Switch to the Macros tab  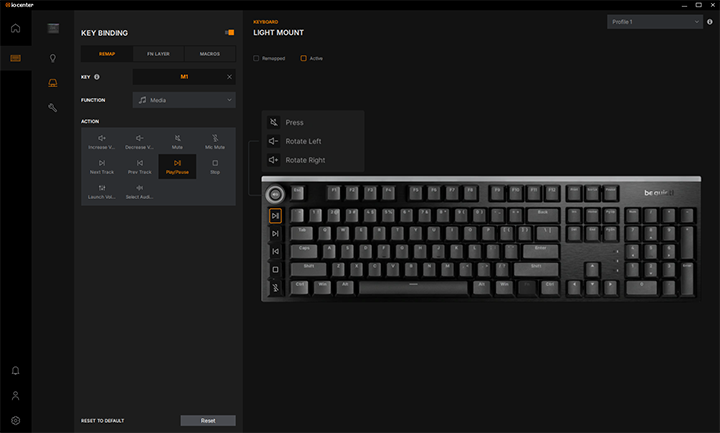(210, 53)
